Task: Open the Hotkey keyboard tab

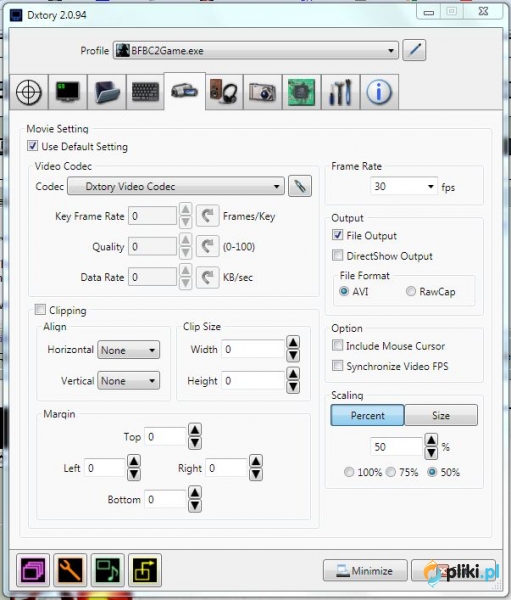Action: pyautogui.click(x=145, y=92)
